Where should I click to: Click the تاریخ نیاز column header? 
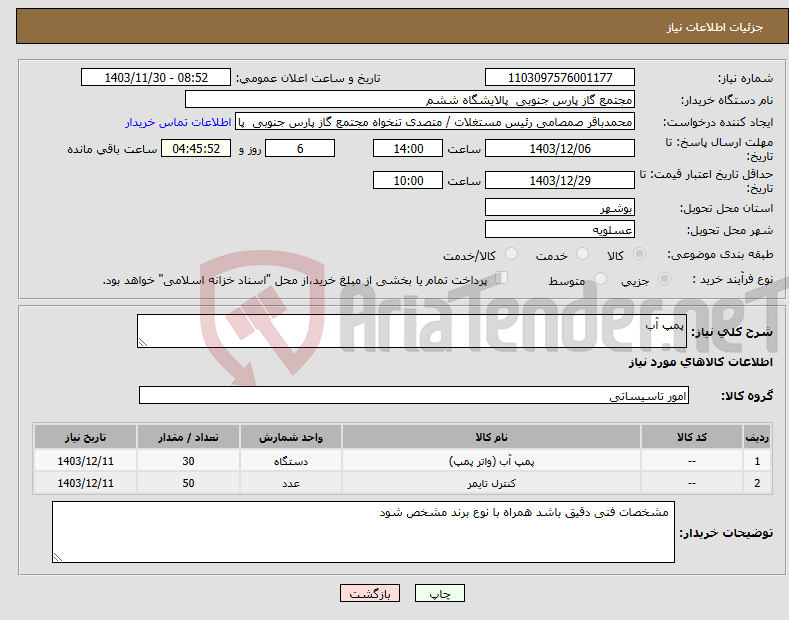point(86,437)
